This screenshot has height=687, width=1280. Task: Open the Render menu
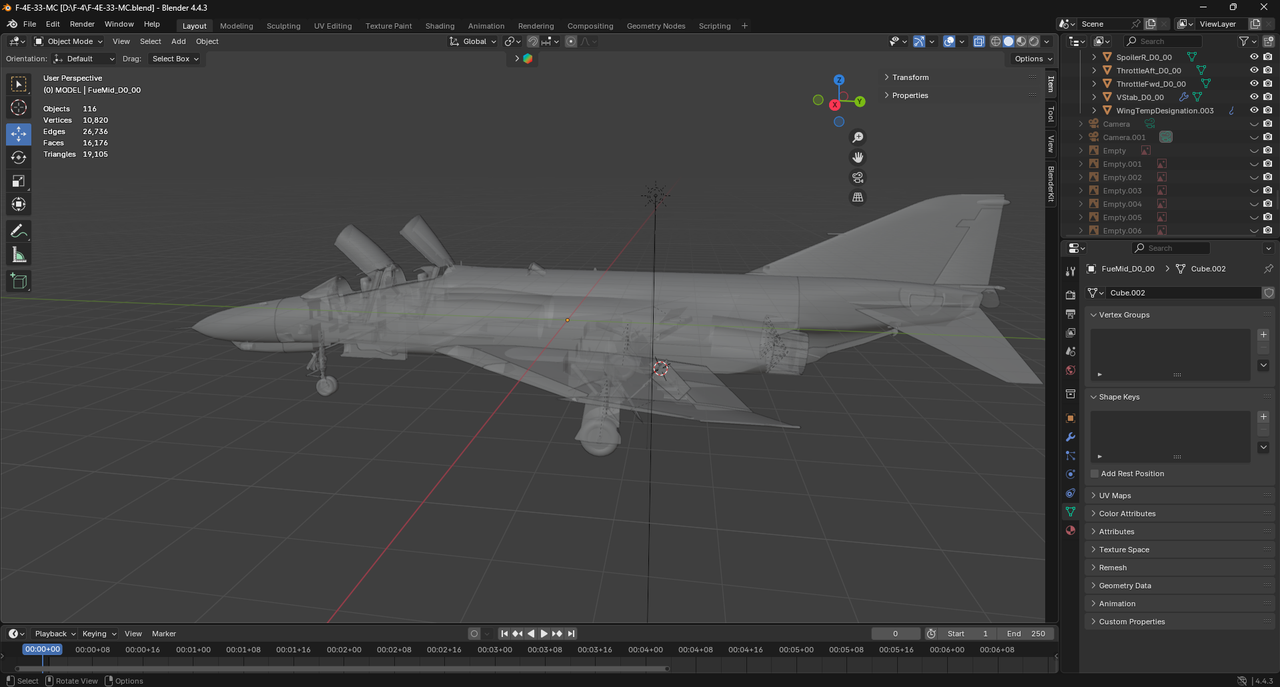[82, 24]
